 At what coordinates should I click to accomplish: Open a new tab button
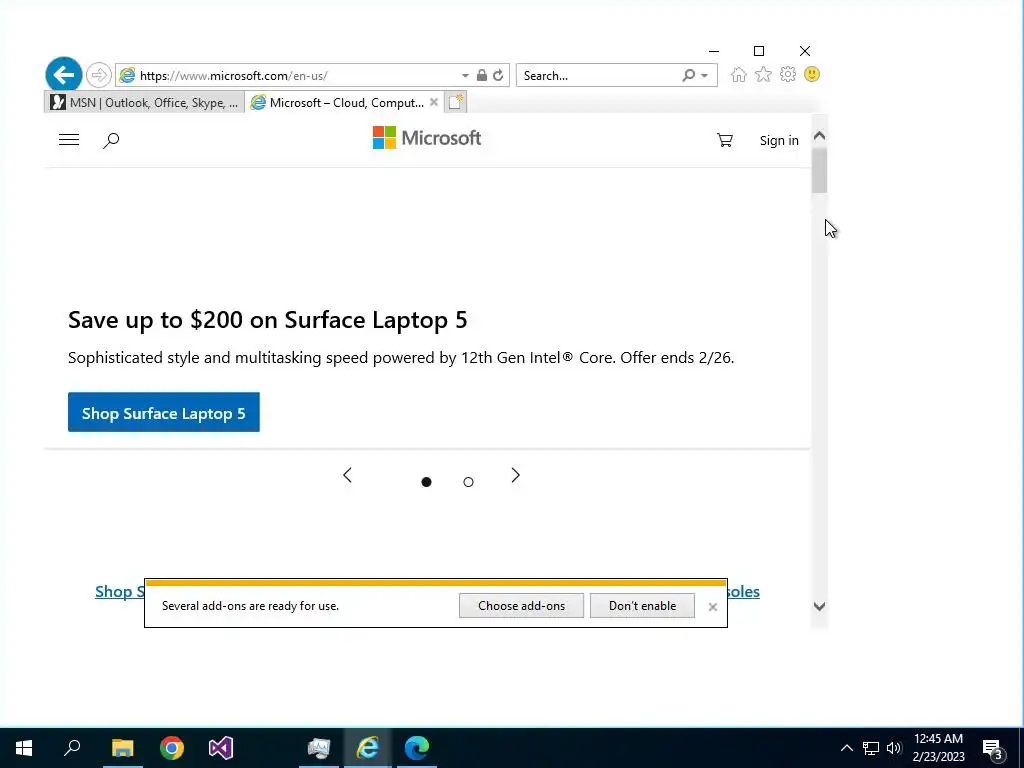pyautogui.click(x=456, y=102)
